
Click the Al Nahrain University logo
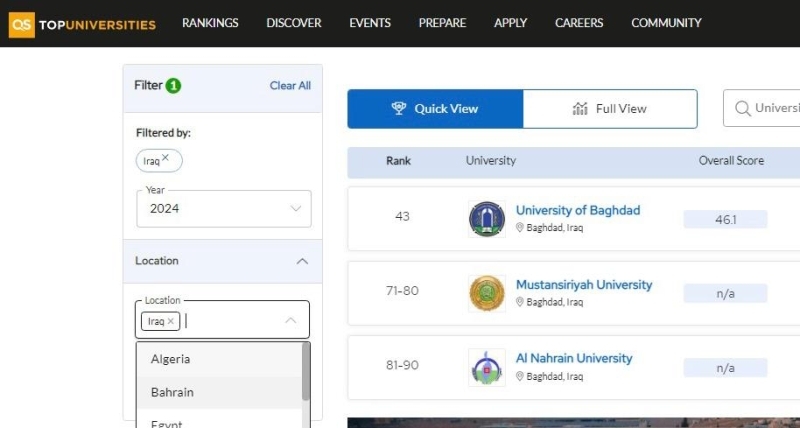click(487, 367)
